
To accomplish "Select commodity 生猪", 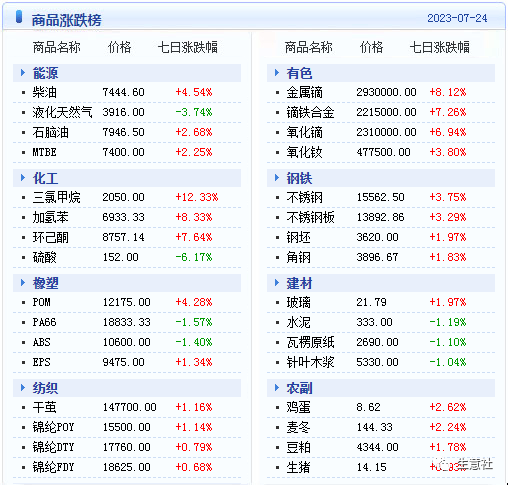I will [299, 467].
